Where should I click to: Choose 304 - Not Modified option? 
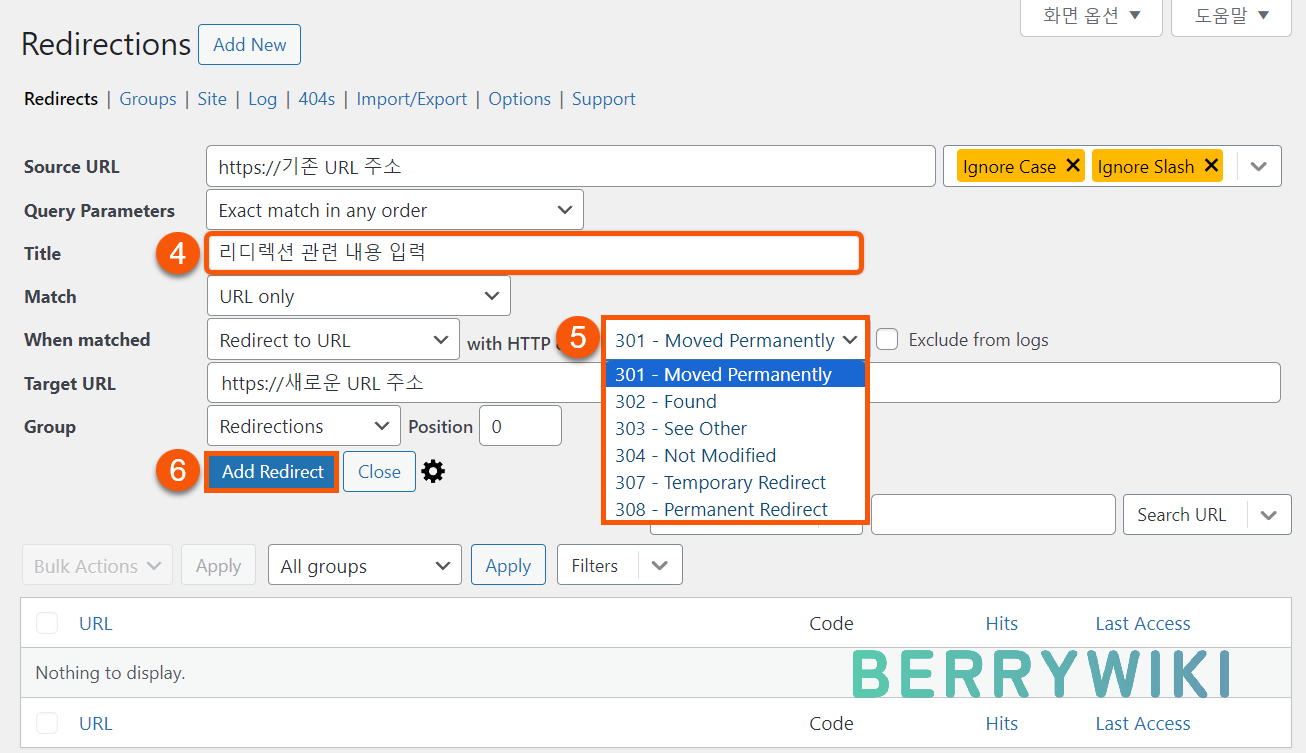[x=735, y=455]
